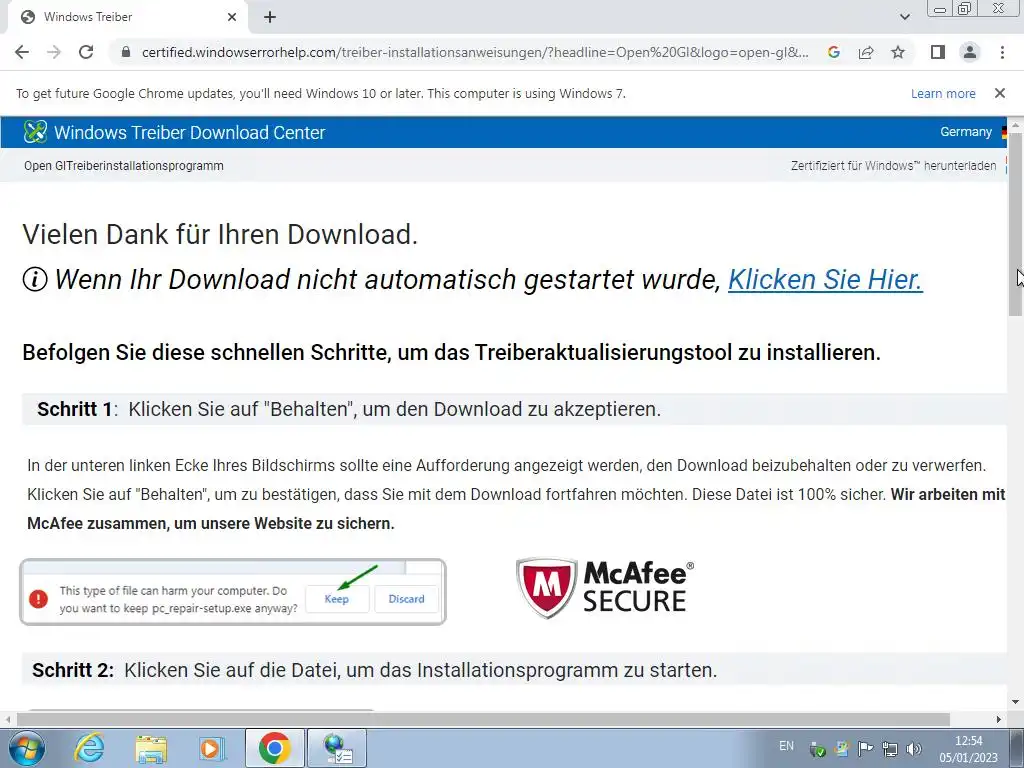Click the colorful tray icon beside the flag
Viewport: 1024px width, 768px height.
coord(841,748)
